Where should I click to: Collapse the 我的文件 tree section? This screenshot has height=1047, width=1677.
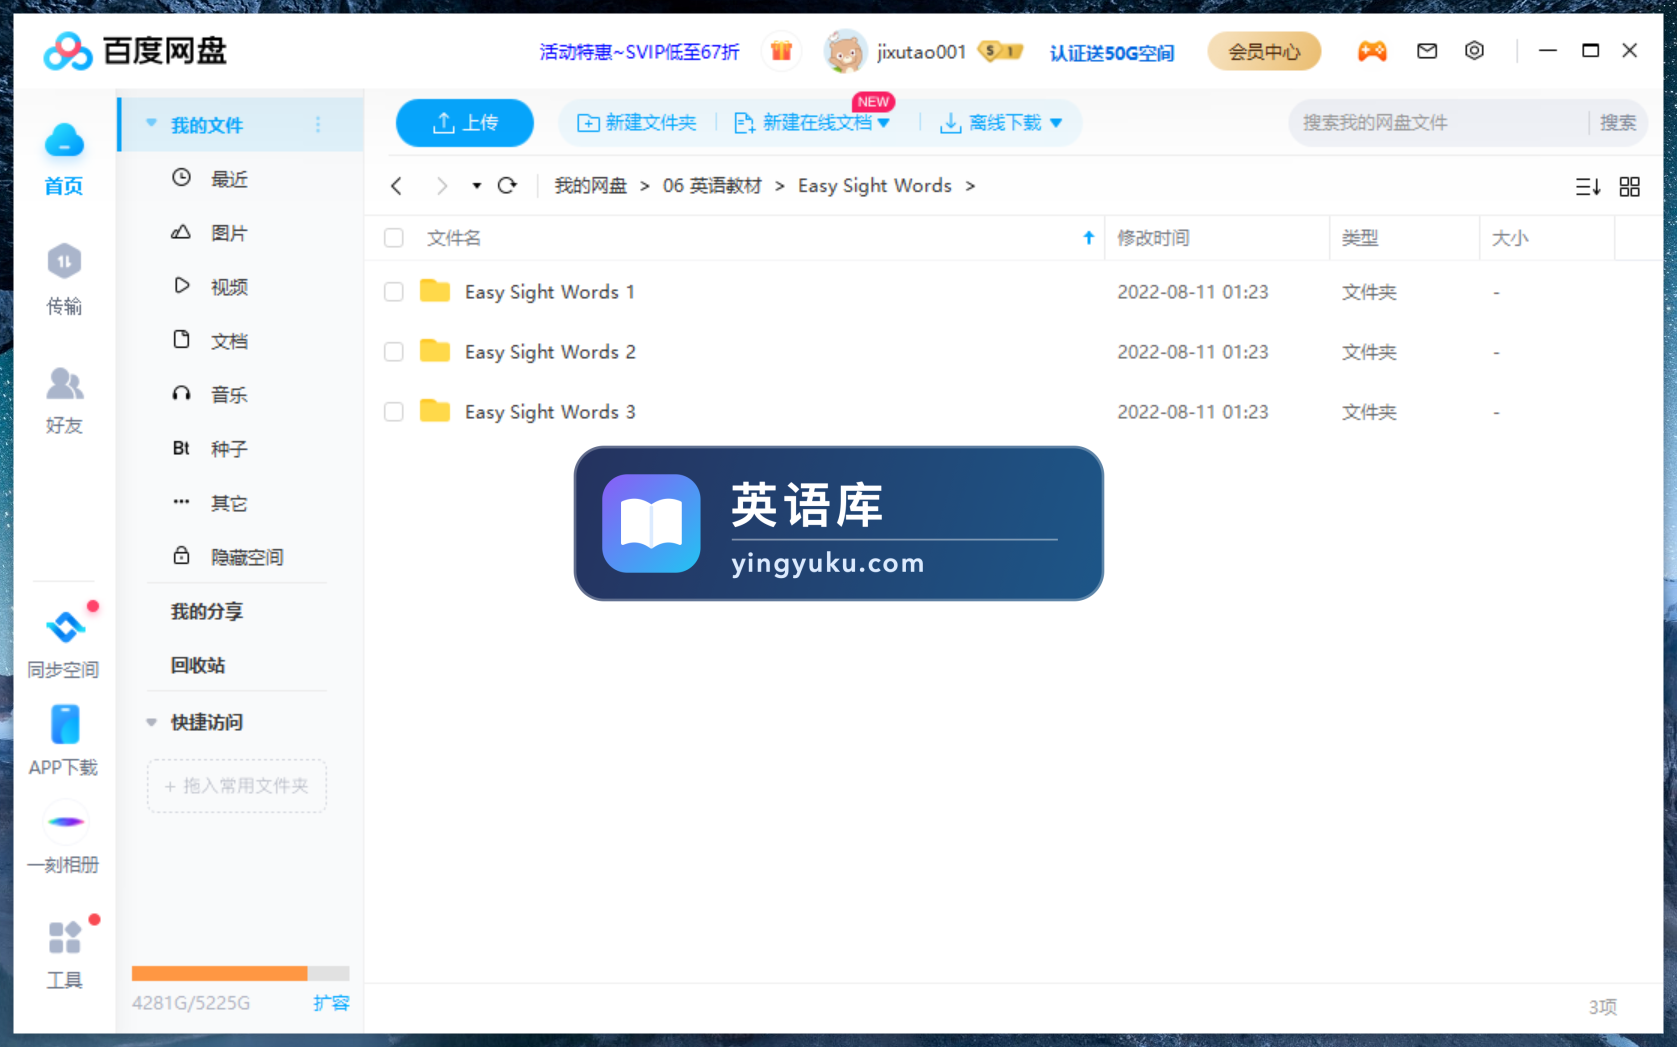[151, 124]
